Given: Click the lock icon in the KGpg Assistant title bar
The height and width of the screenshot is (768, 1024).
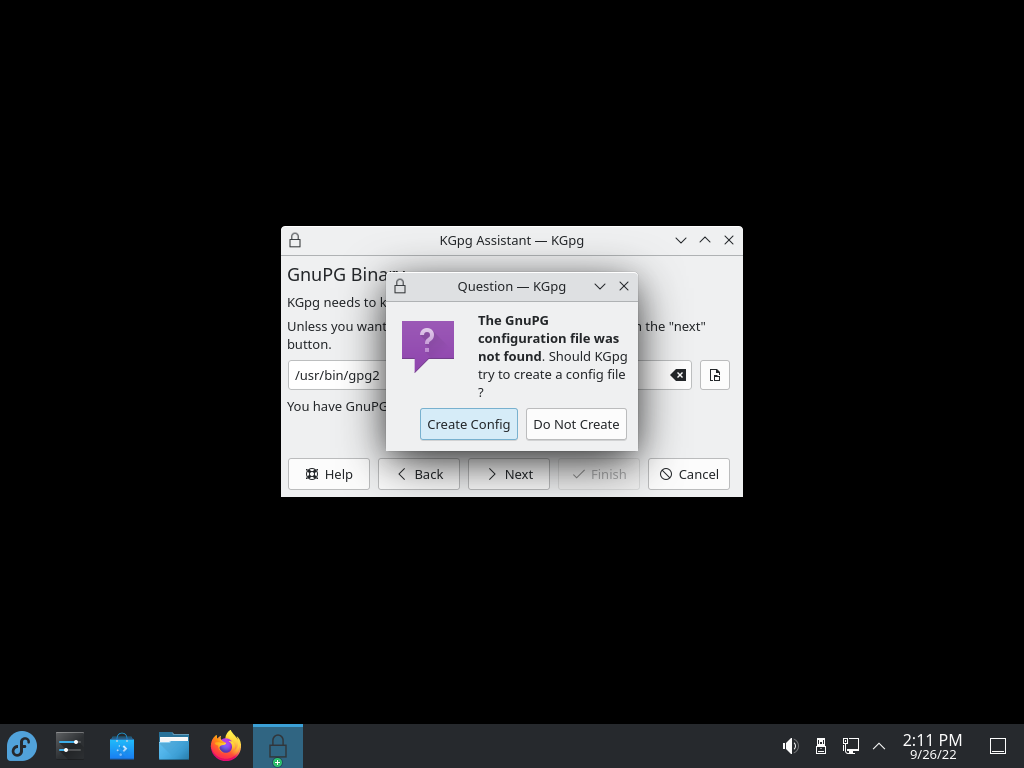Looking at the screenshot, I should coord(295,240).
